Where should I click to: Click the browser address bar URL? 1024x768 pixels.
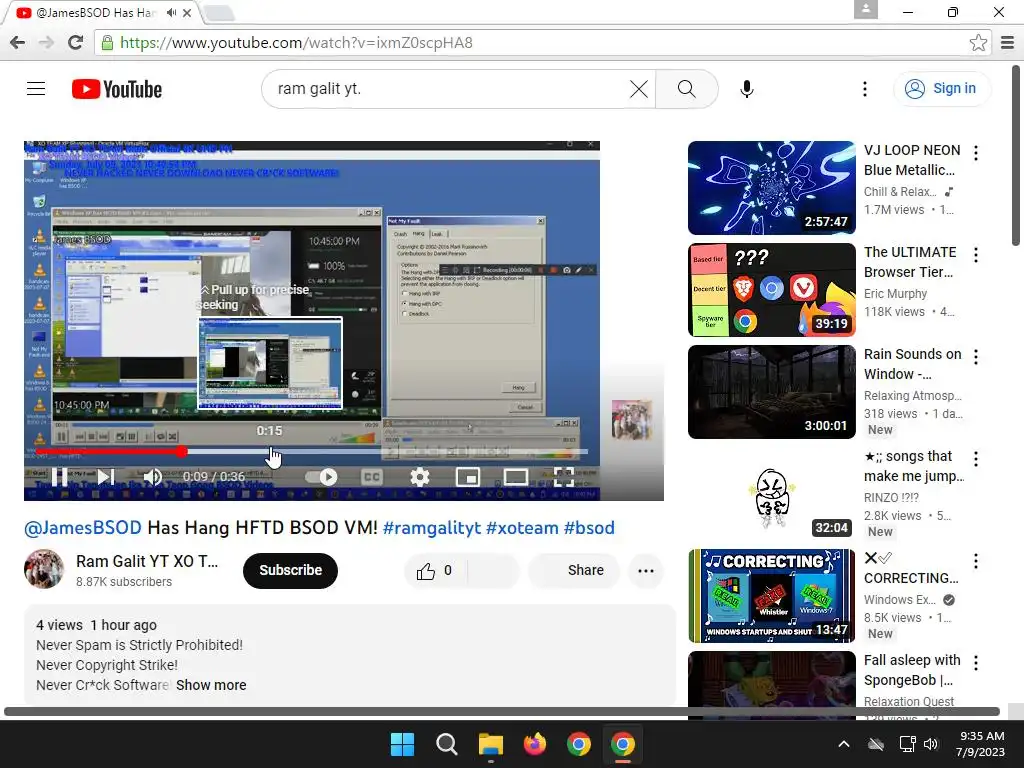pyautogui.click(x=296, y=43)
